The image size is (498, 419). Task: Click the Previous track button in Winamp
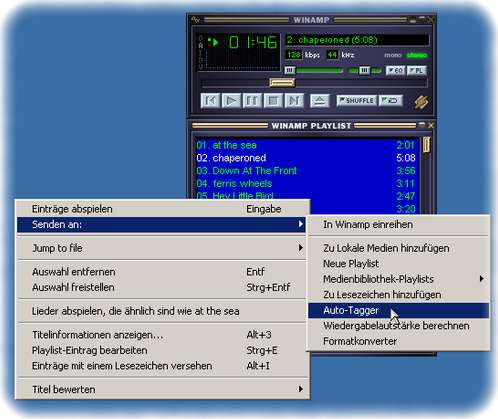click(x=210, y=100)
